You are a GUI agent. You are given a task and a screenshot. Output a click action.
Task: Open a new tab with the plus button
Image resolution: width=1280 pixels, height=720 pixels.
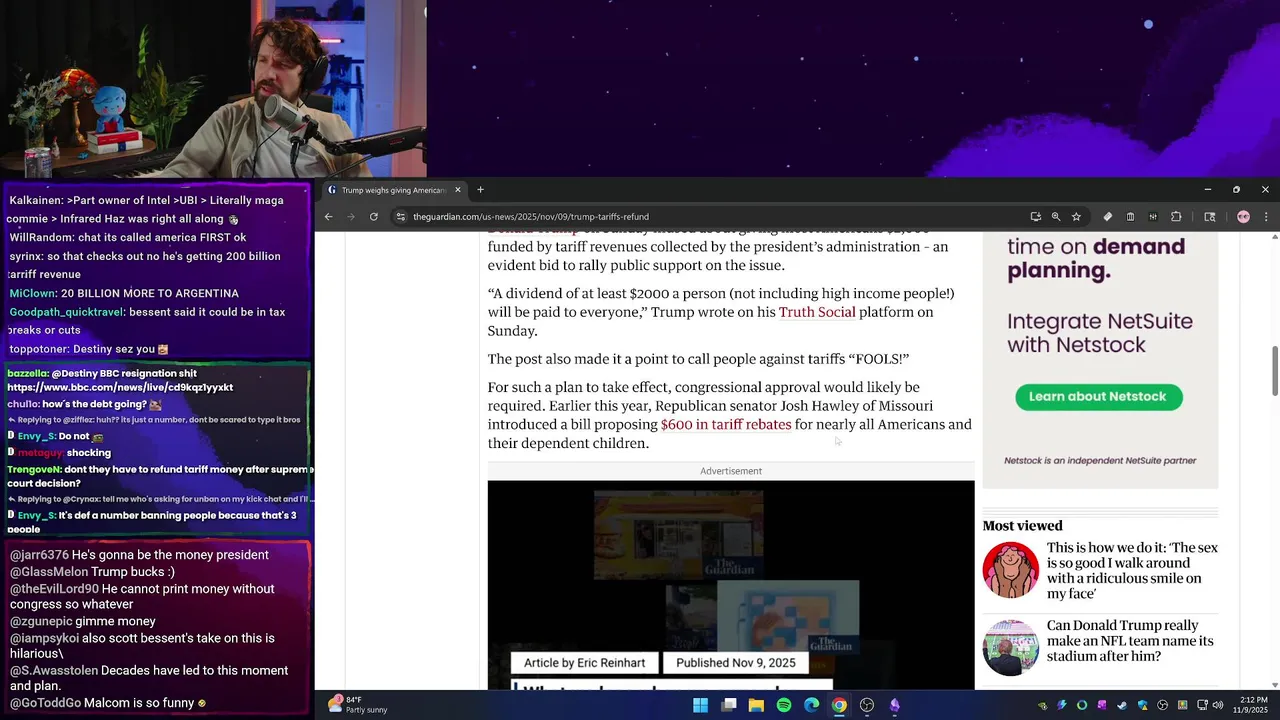tap(480, 190)
